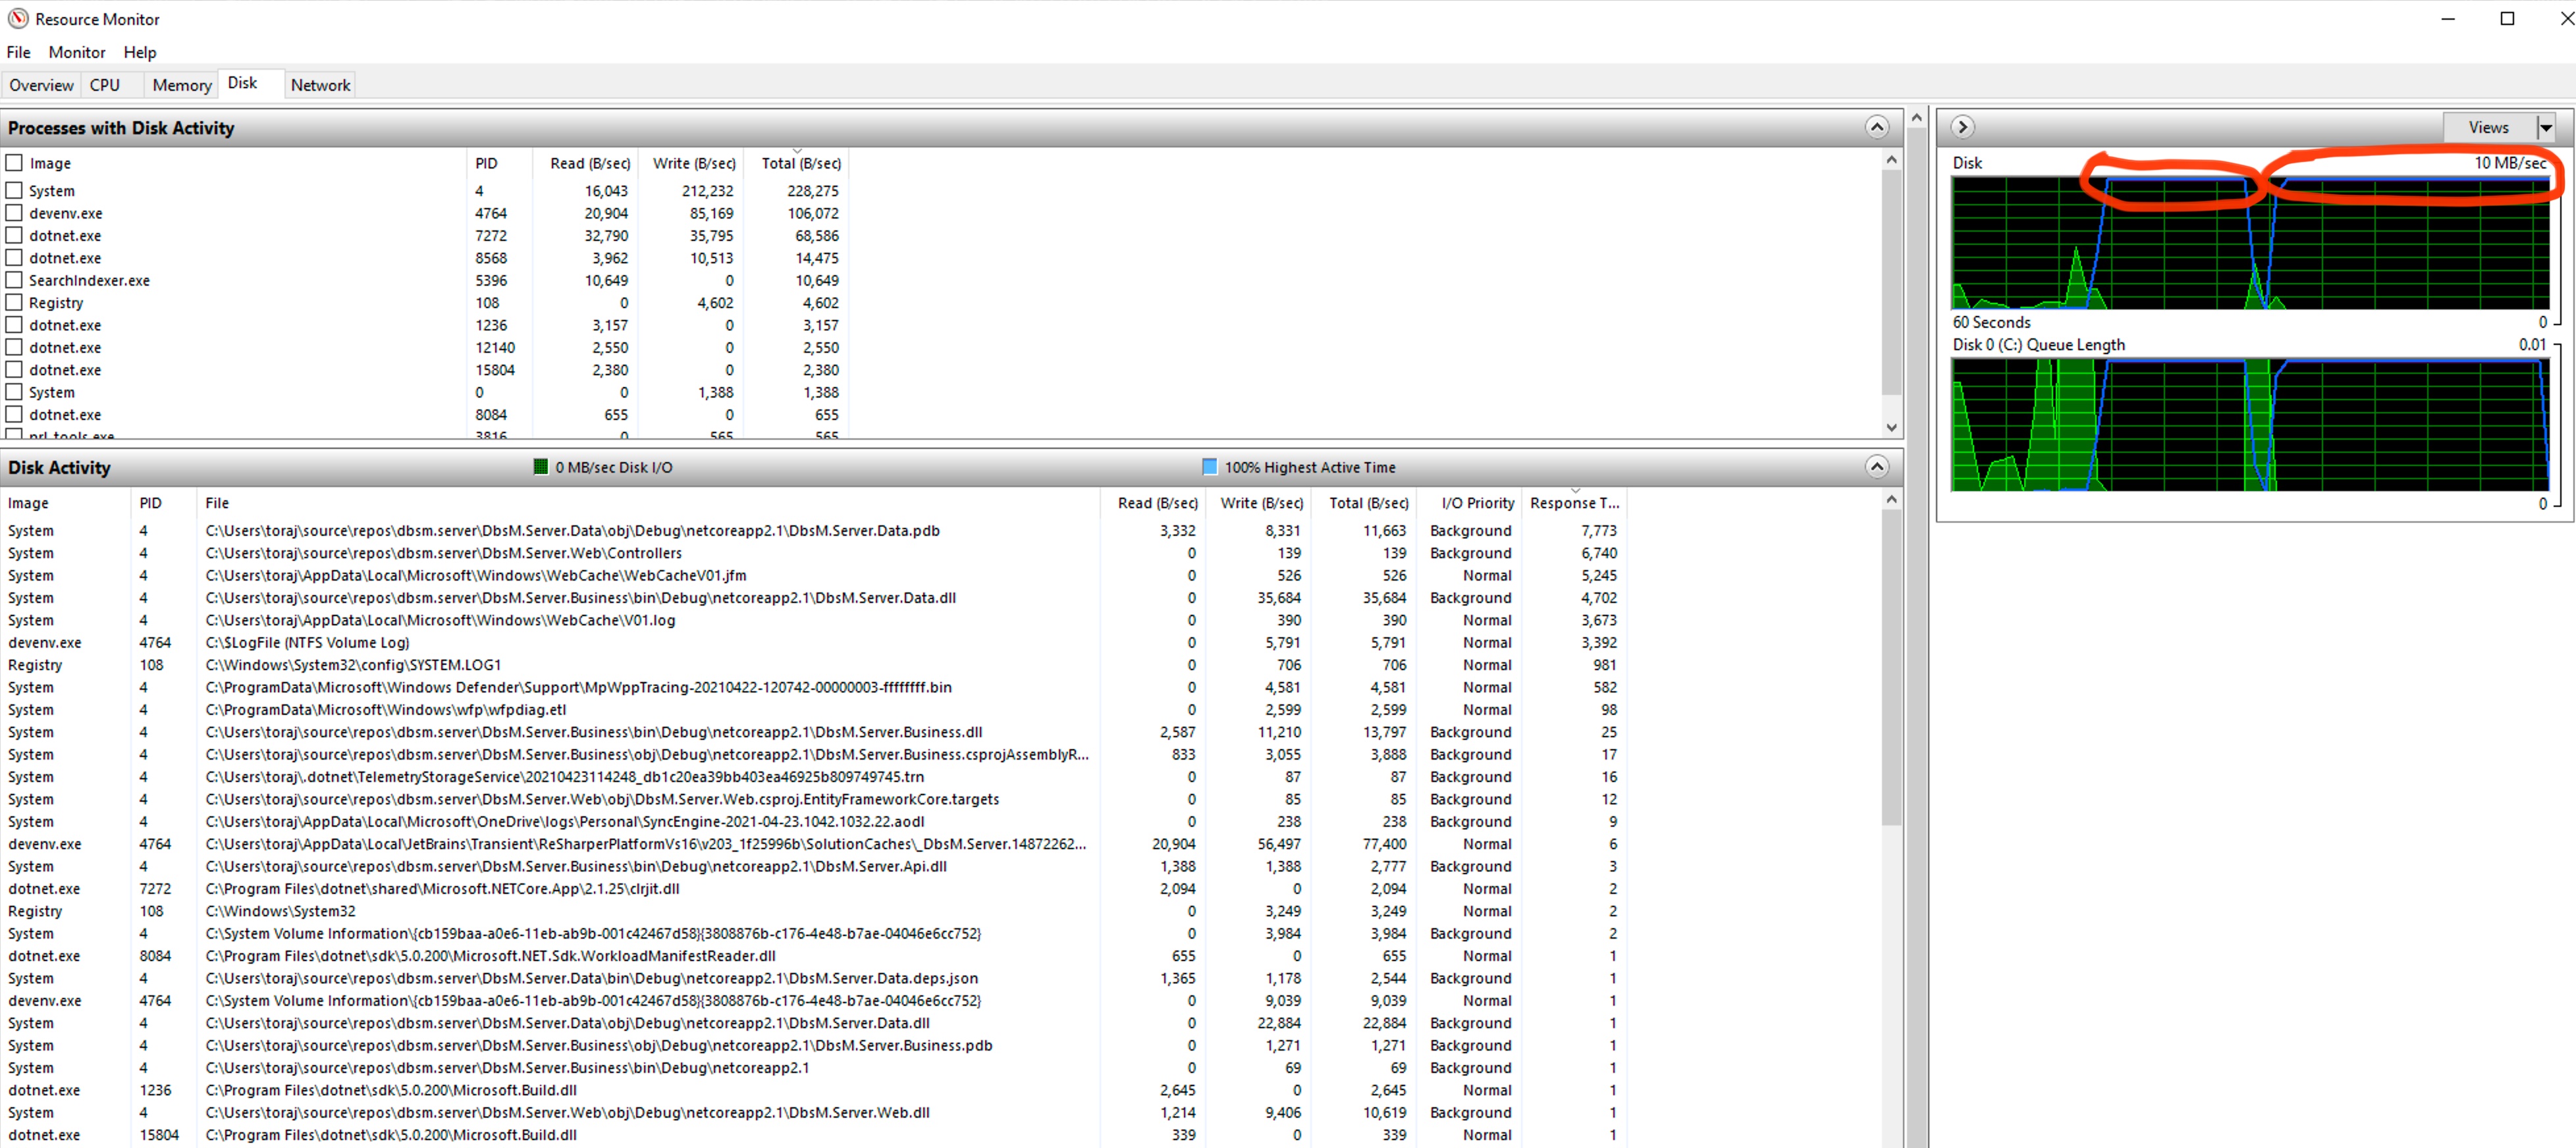Click green Disk I/O legend square
The image size is (2576, 1148).
[541, 467]
